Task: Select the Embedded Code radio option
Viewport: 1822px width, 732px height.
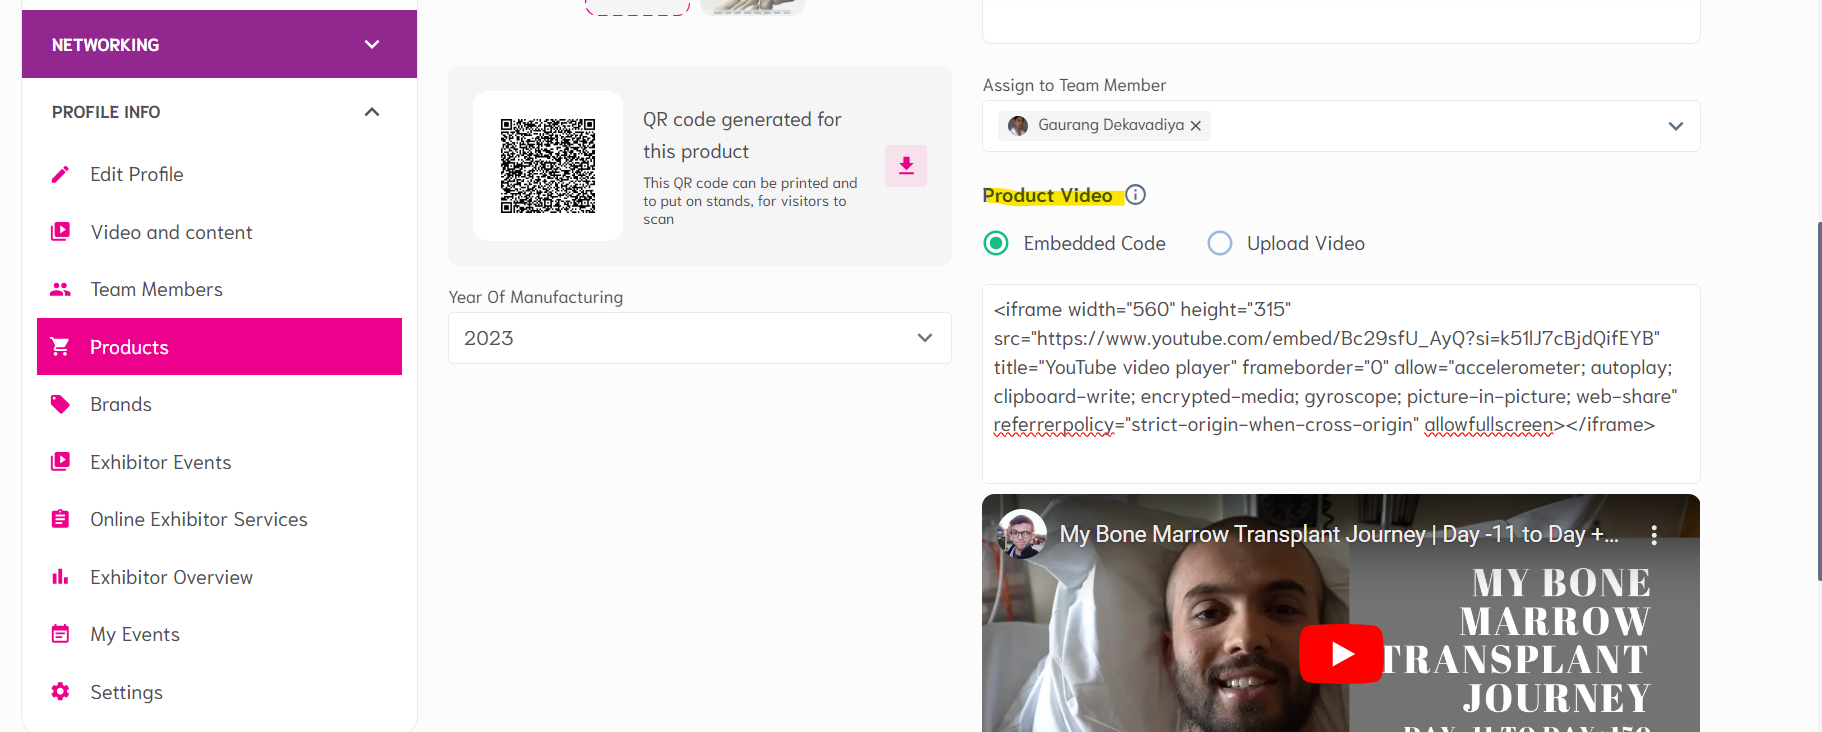Action: tap(996, 244)
